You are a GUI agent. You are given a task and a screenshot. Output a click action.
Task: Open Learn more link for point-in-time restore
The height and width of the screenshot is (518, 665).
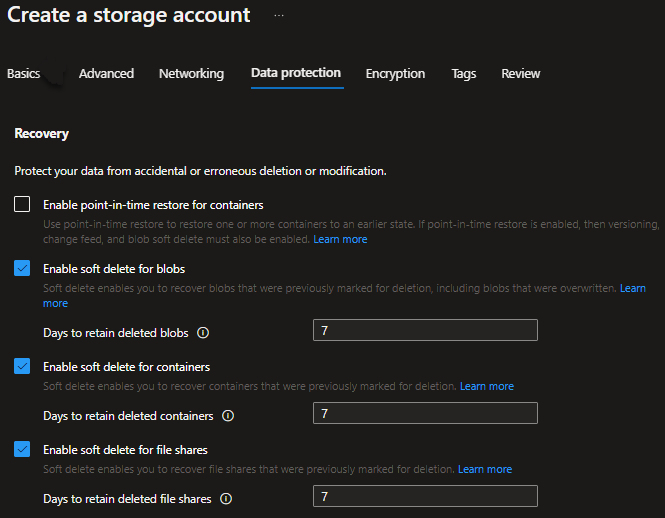pos(340,240)
